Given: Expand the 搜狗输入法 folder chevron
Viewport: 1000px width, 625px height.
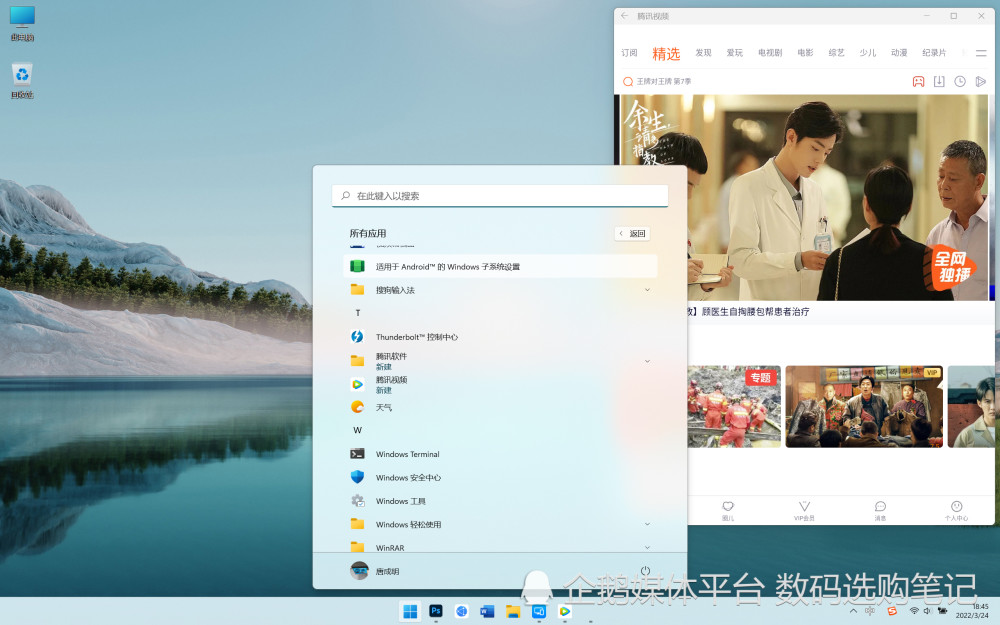Looking at the screenshot, I should click(647, 290).
